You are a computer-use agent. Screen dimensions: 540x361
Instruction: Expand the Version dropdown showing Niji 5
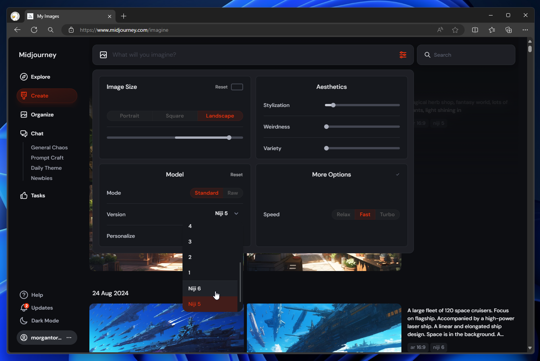coord(226,214)
